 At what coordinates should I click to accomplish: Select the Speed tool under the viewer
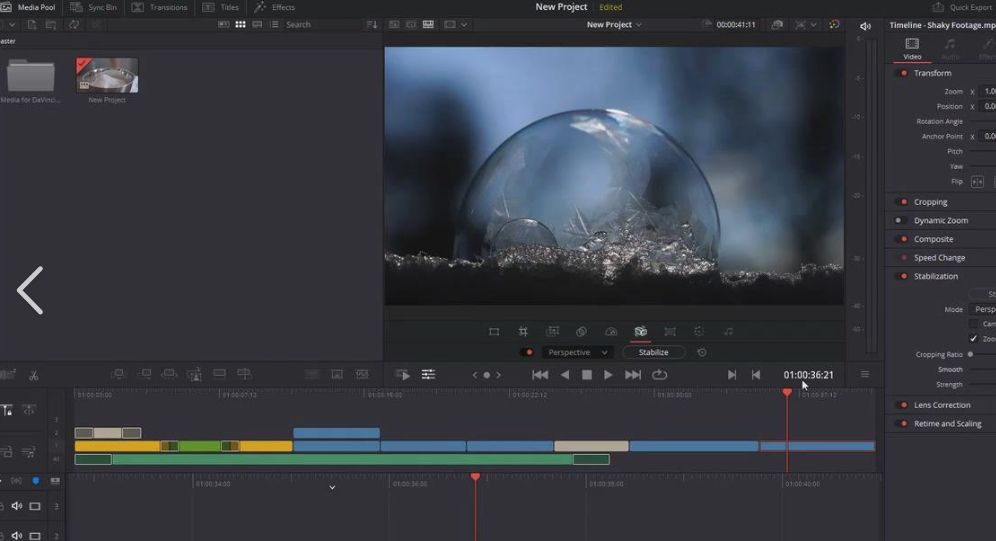pos(611,331)
